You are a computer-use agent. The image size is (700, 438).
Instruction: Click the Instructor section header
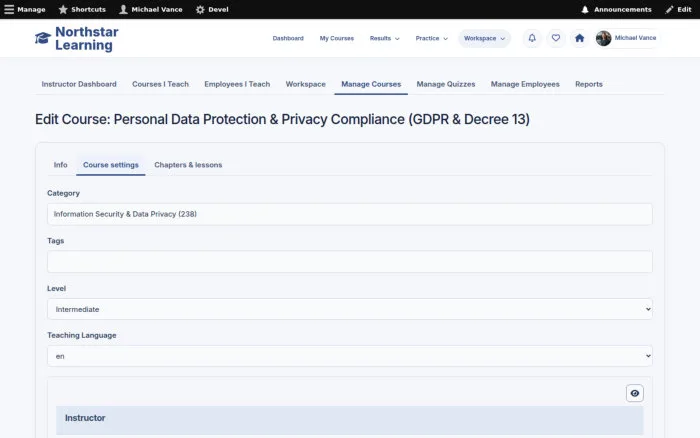(350, 420)
